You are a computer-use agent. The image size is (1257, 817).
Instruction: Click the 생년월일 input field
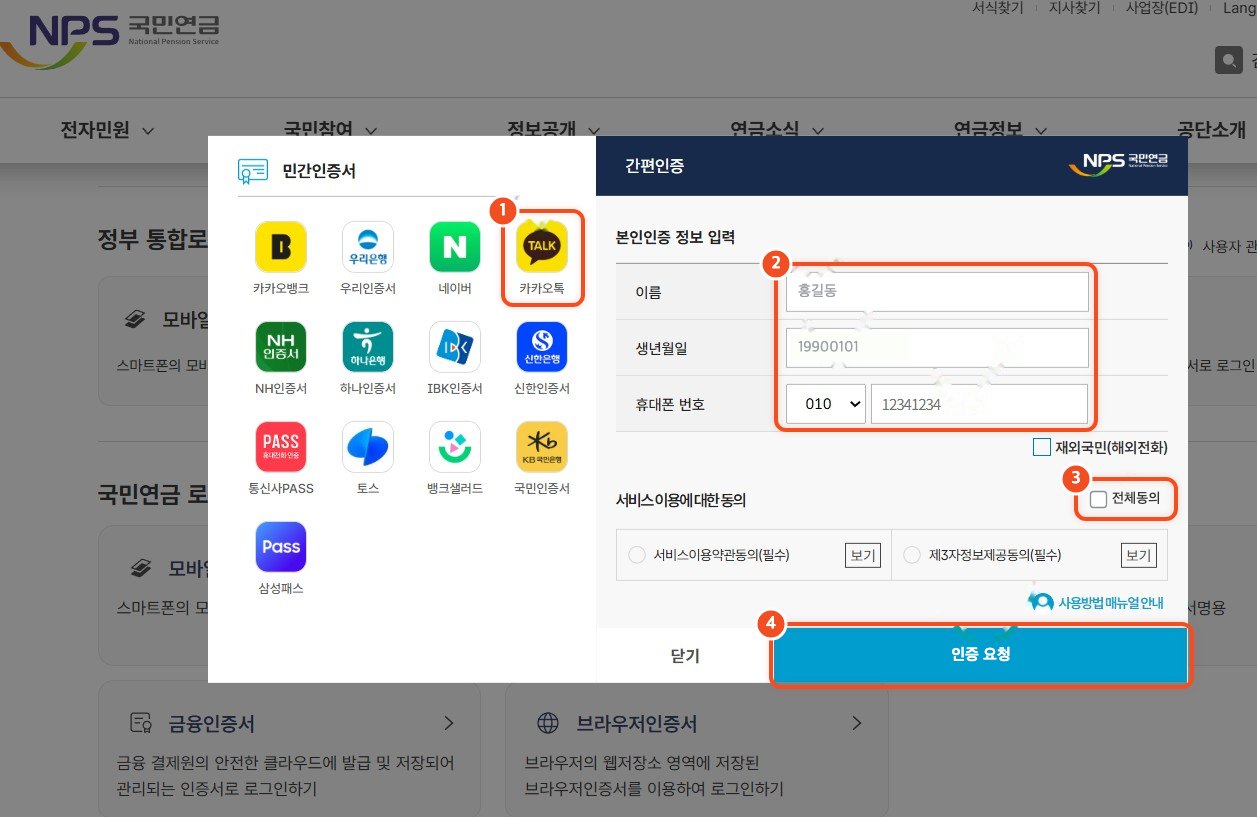[x=937, y=348]
